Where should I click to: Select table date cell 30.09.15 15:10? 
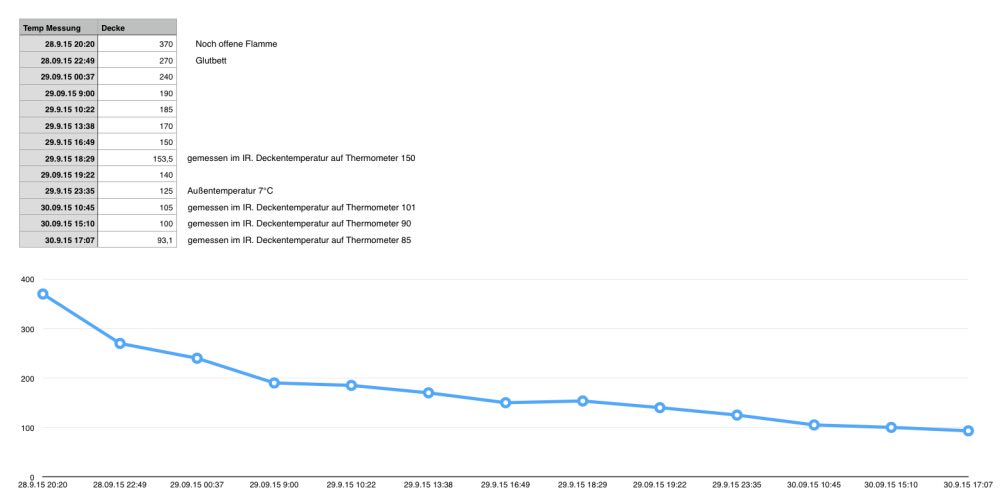[68, 223]
